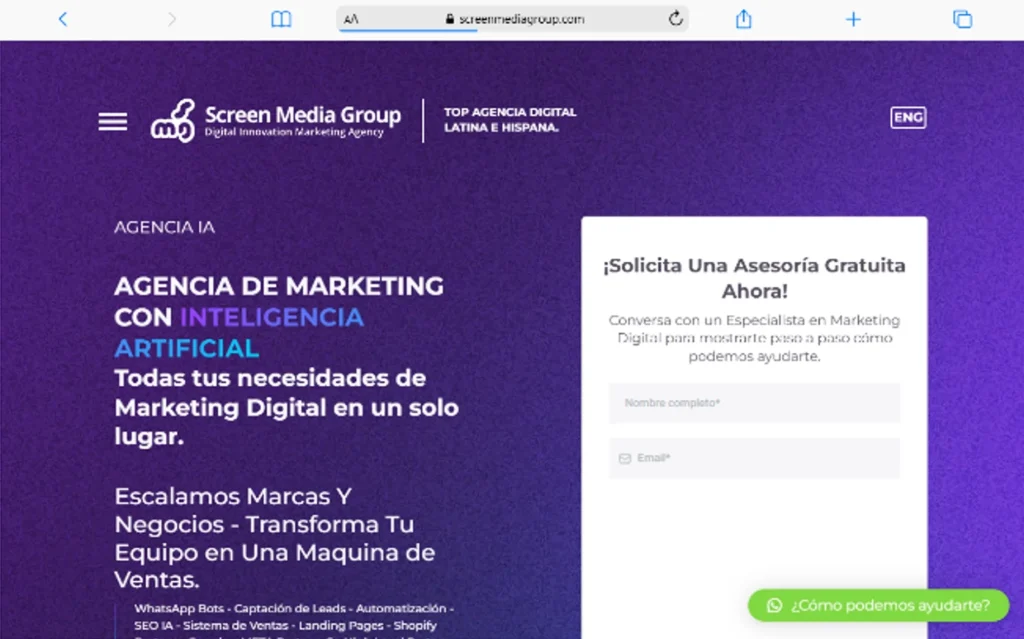The image size is (1024, 639).
Task: Open the Safari bookmarks book icon
Action: [281, 20]
